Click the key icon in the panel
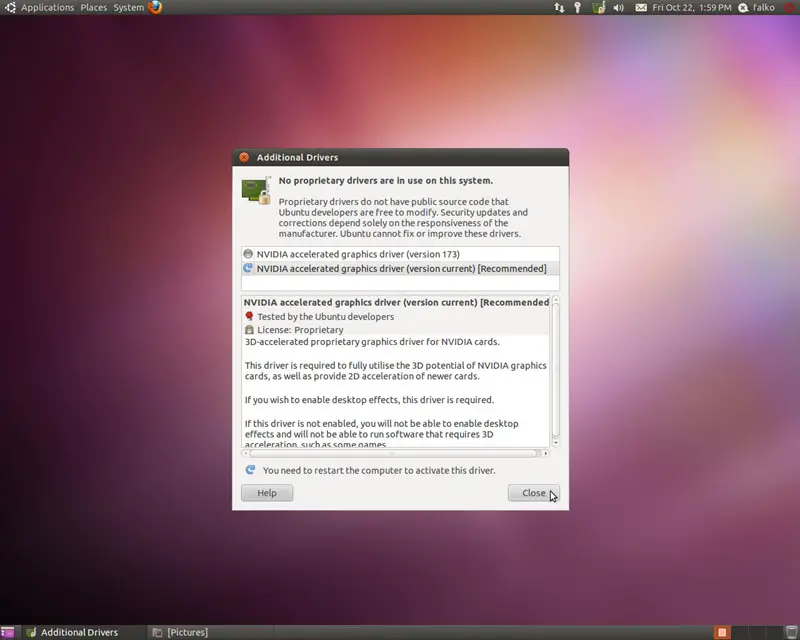Image resolution: width=800 pixels, height=640 pixels. pyautogui.click(x=578, y=8)
